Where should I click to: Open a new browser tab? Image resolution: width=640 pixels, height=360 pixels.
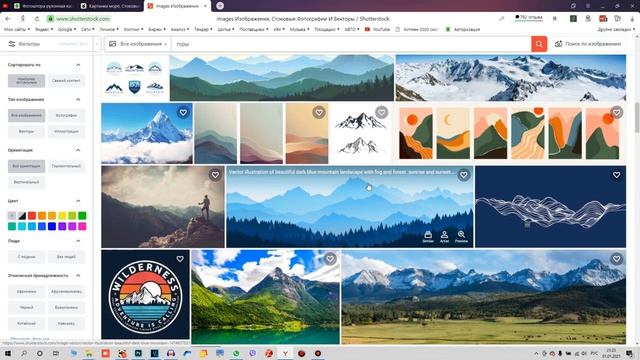pyautogui.click(x=220, y=6)
